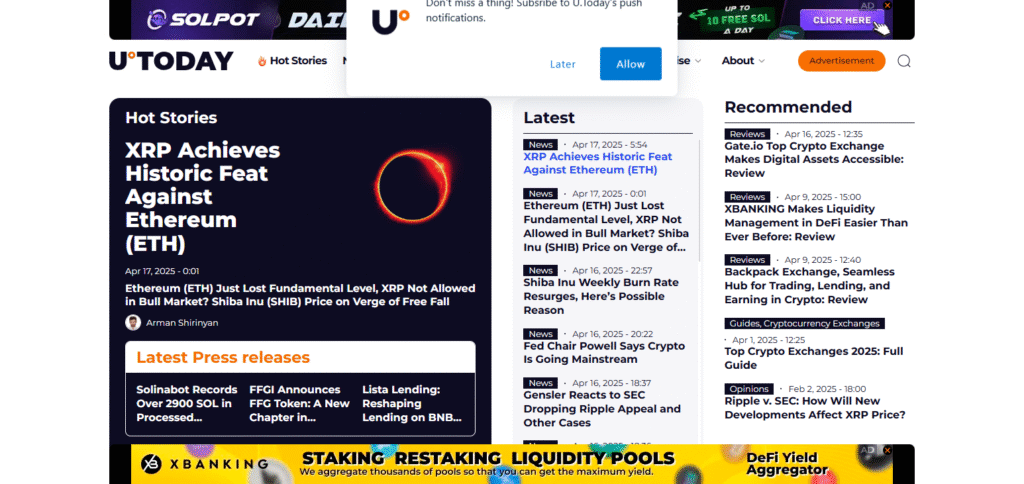Read Lista Lending Reshaping Lending release
This screenshot has height=484, width=1024.
[412, 404]
